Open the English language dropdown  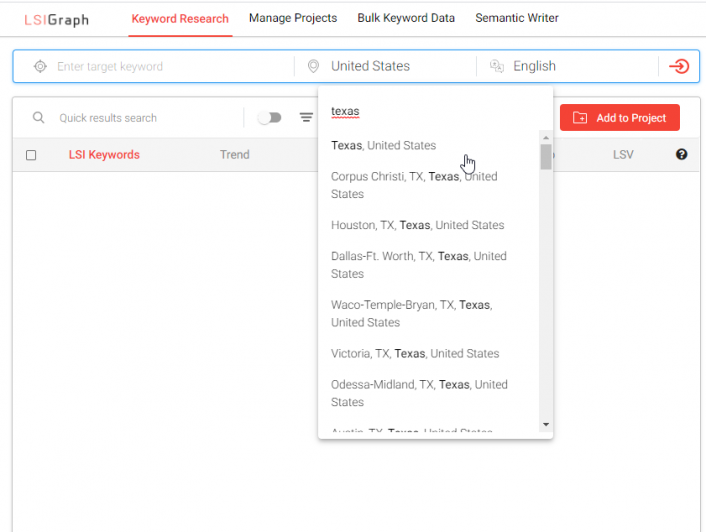[567, 66]
